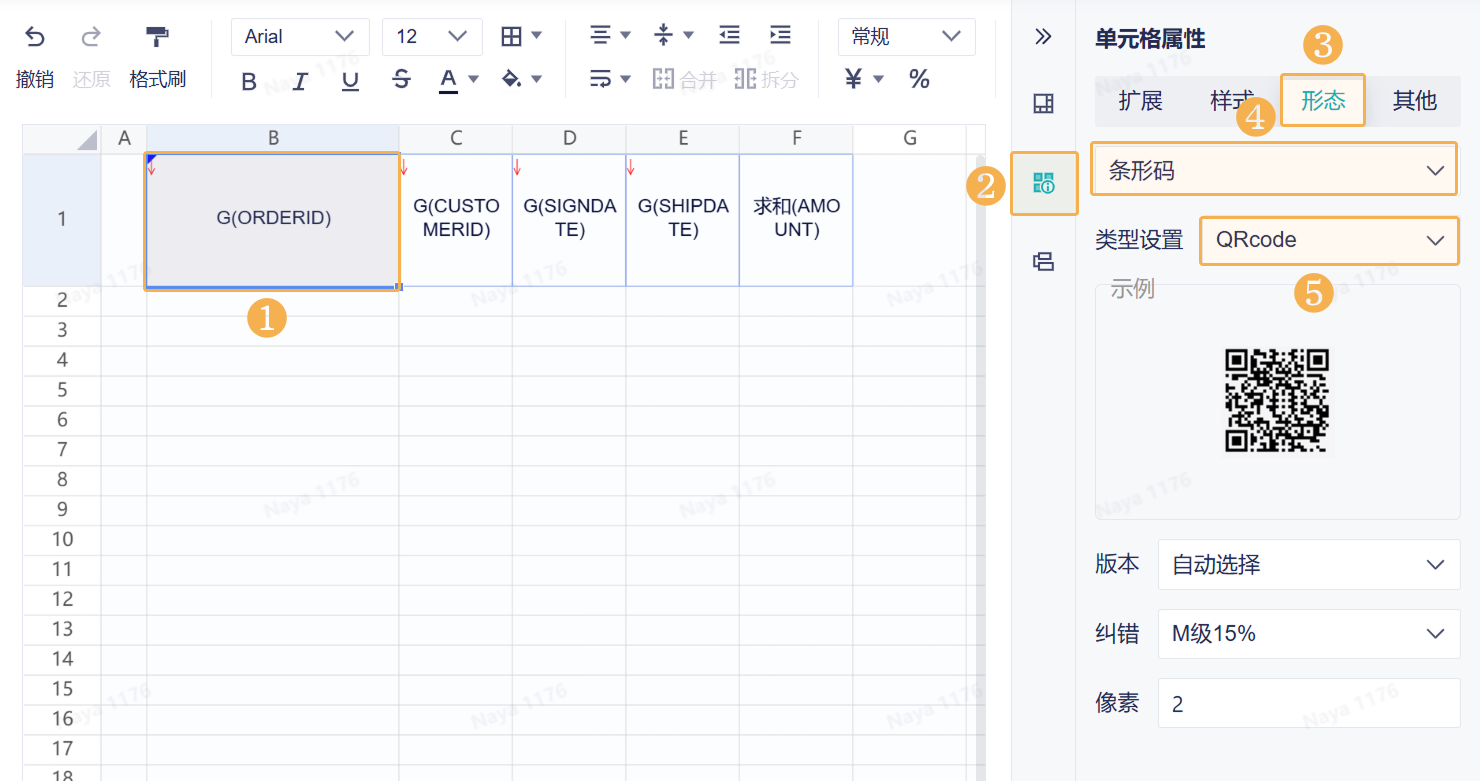Toggle bold formatting
The height and width of the screenshot is (781, 1480).
point(249,81)
